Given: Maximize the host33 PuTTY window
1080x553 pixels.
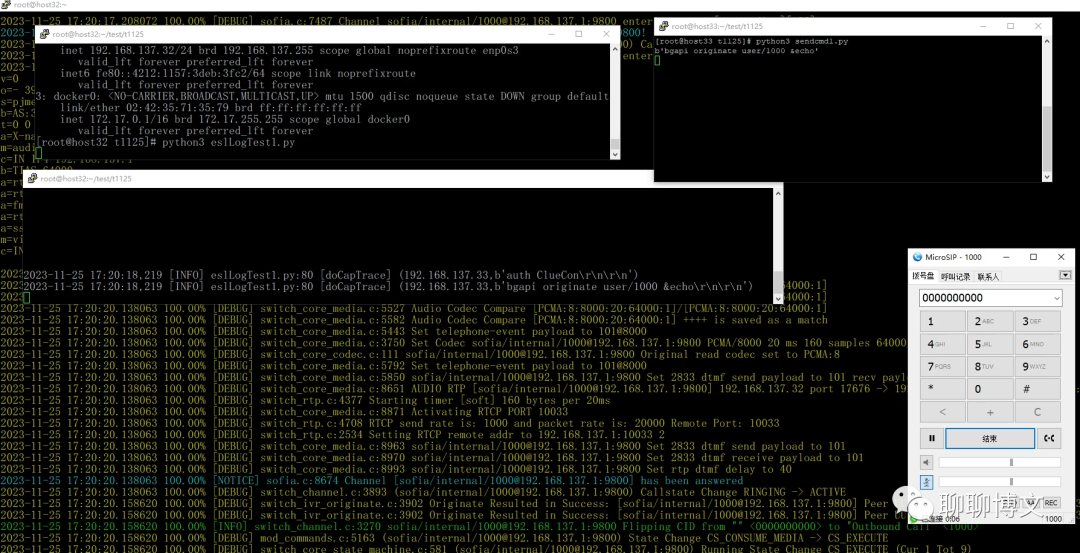Looking at the screenshot, I should point(1010,26).
